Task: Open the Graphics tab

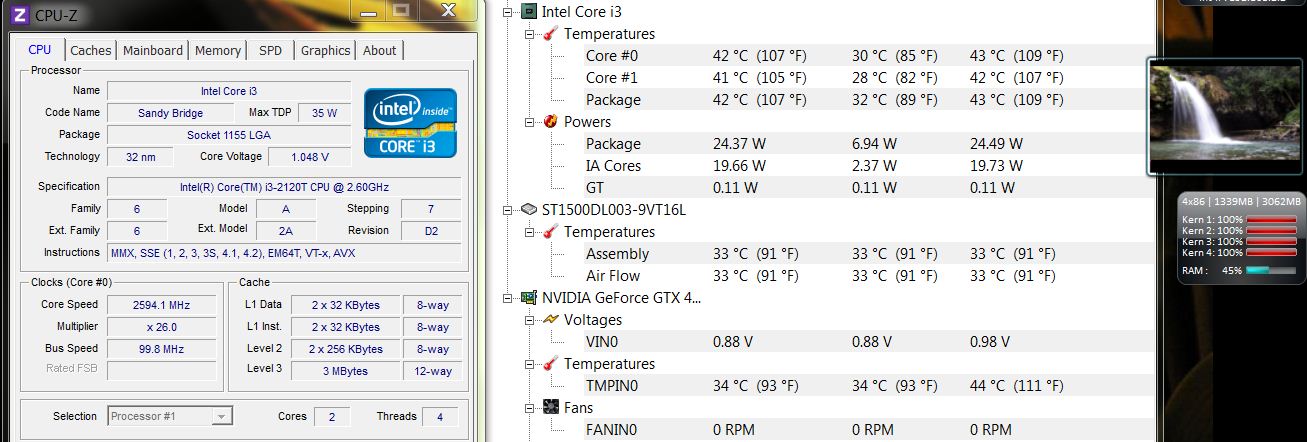Action: (325, 51)
